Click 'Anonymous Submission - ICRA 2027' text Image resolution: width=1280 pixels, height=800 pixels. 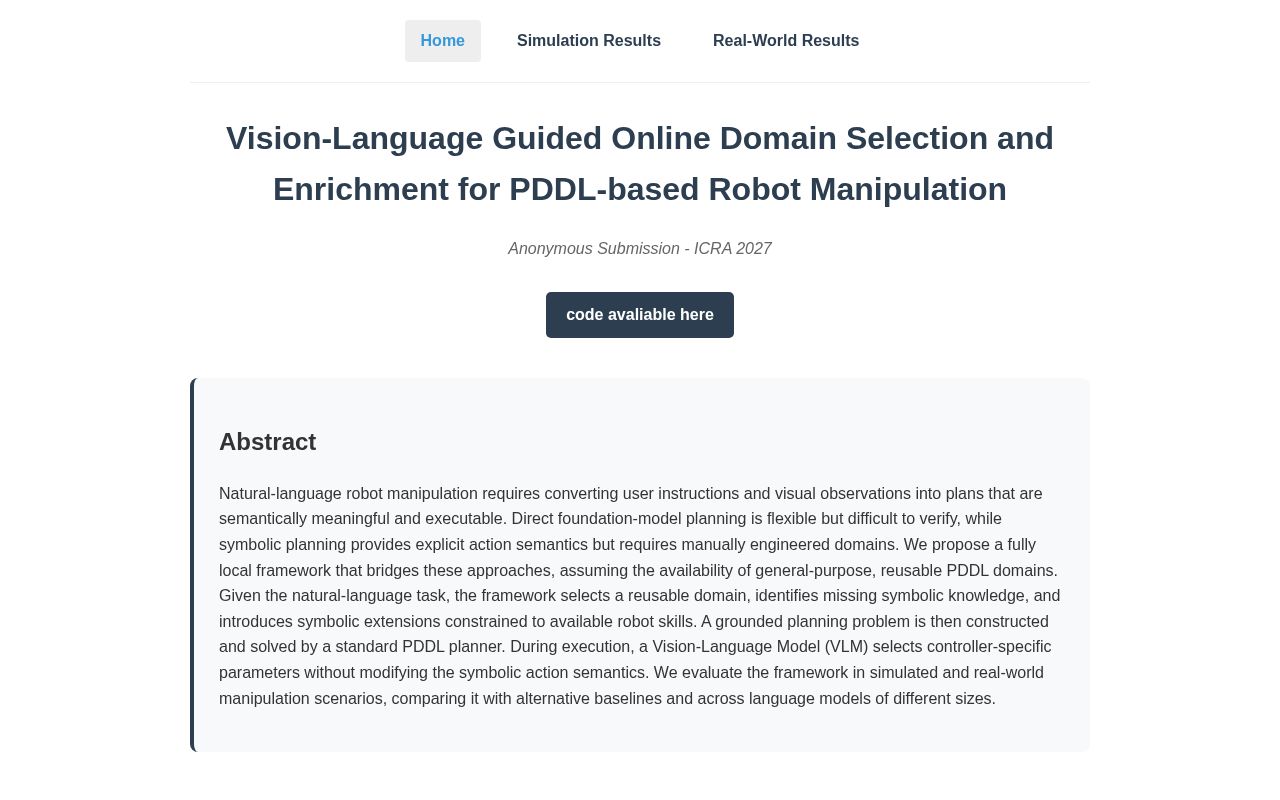pyautogui.click(x=640, y=249)
